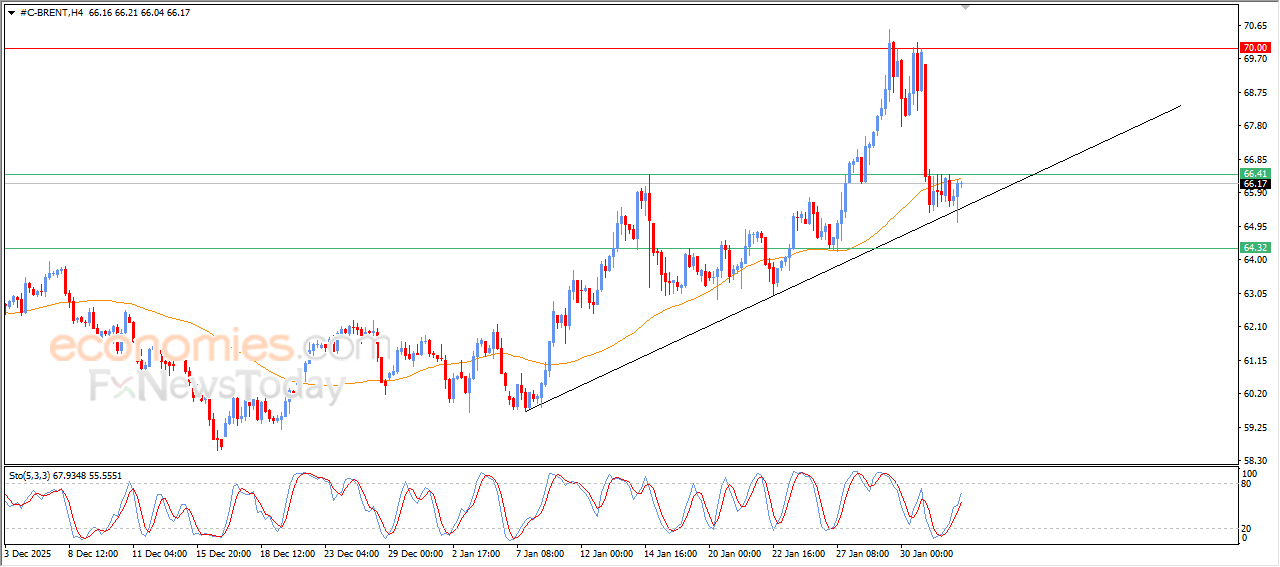Click the 59.25 price axis label
The height and width of the screenshot is (567, 1280).
point(1255,428)
